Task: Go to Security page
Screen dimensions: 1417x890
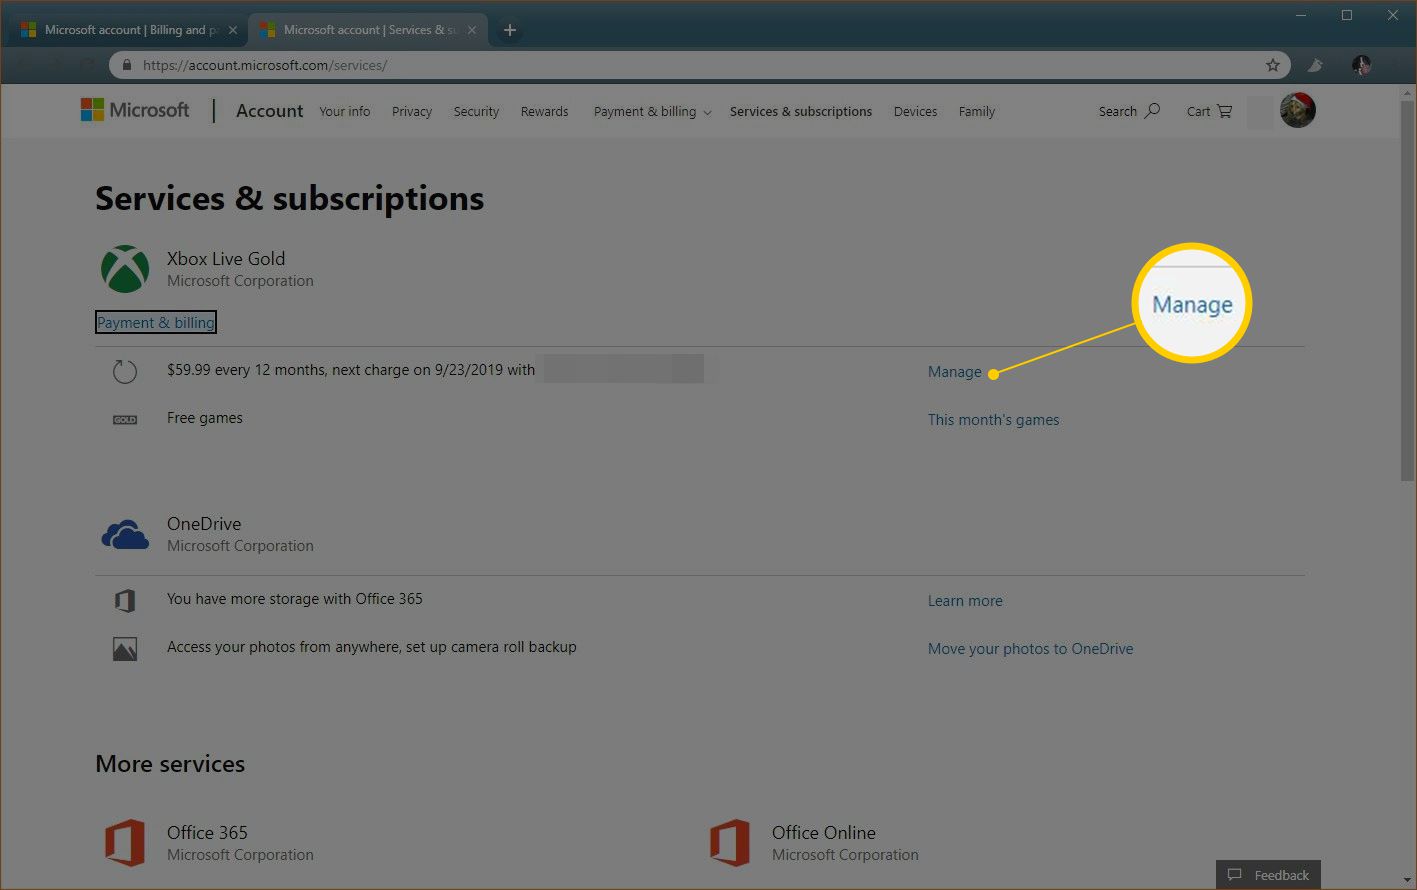Action: coord(476,112)
